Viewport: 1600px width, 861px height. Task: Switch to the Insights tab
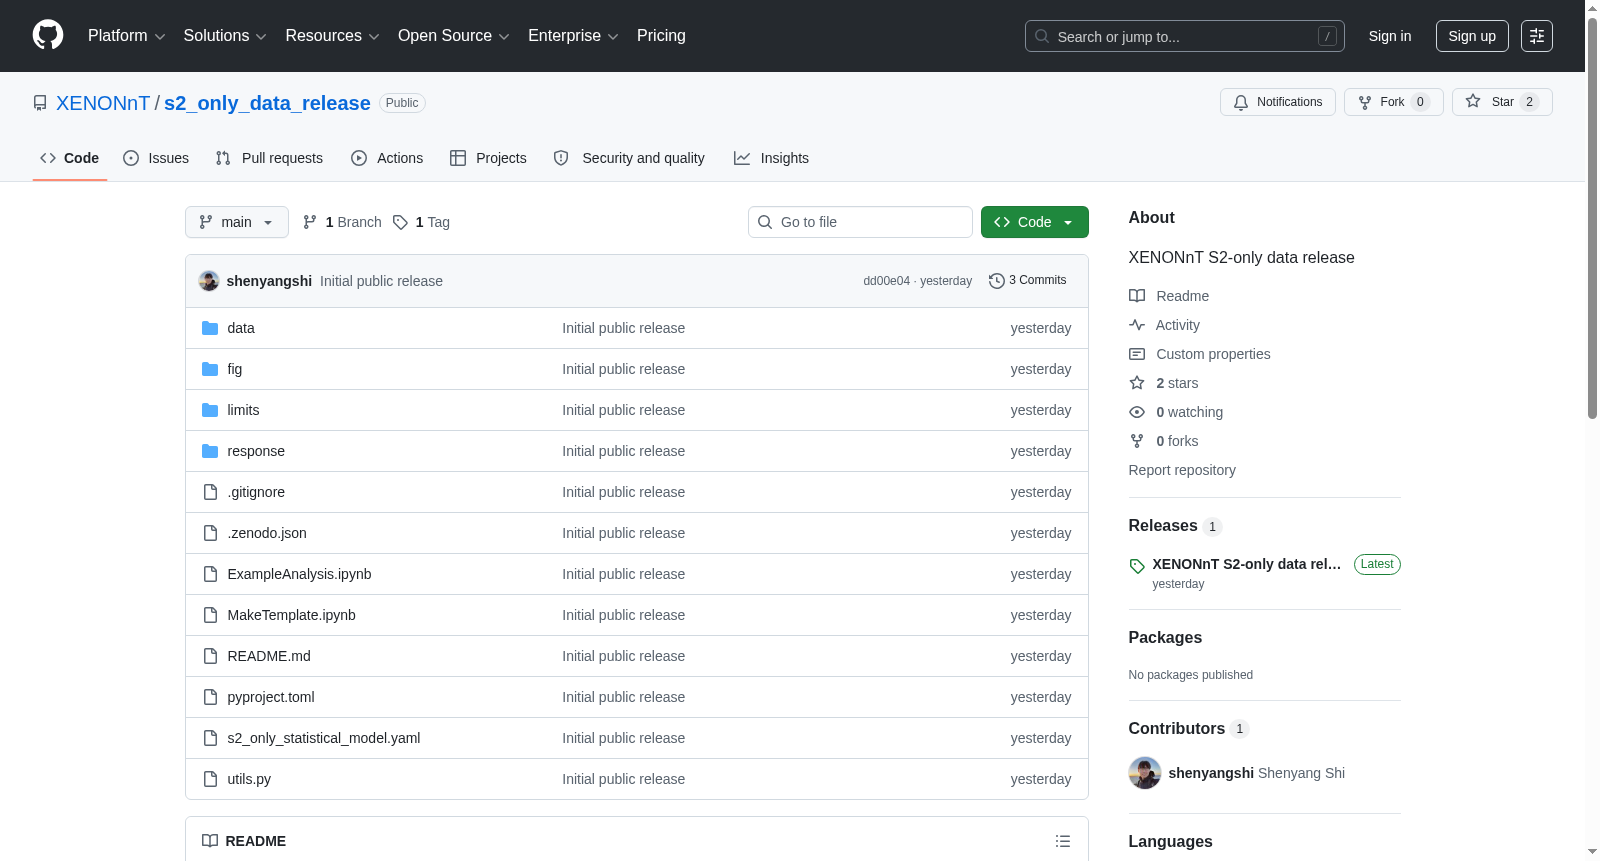tap(771, 158)
